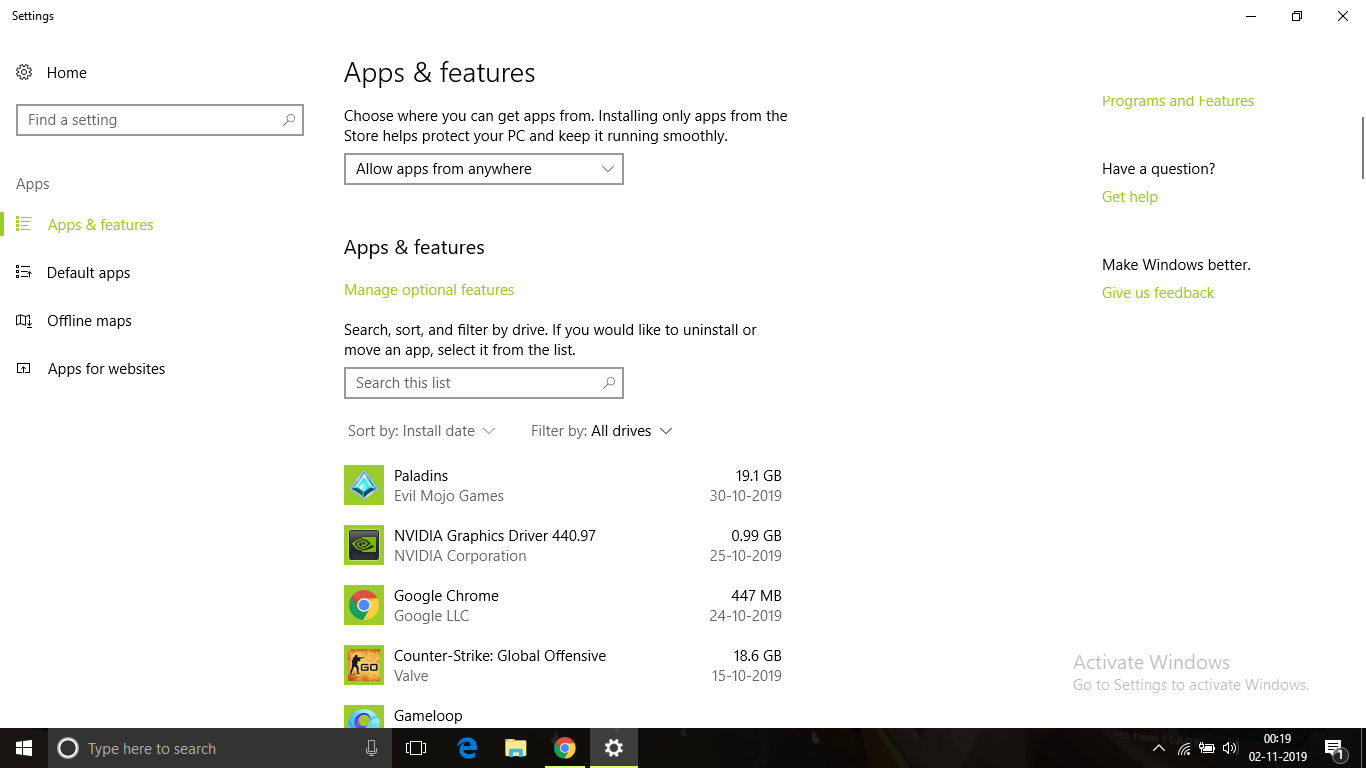The image size is (1366, 768).
Task: Click the Type here to search taskbar box
Action: pos(220,748)
